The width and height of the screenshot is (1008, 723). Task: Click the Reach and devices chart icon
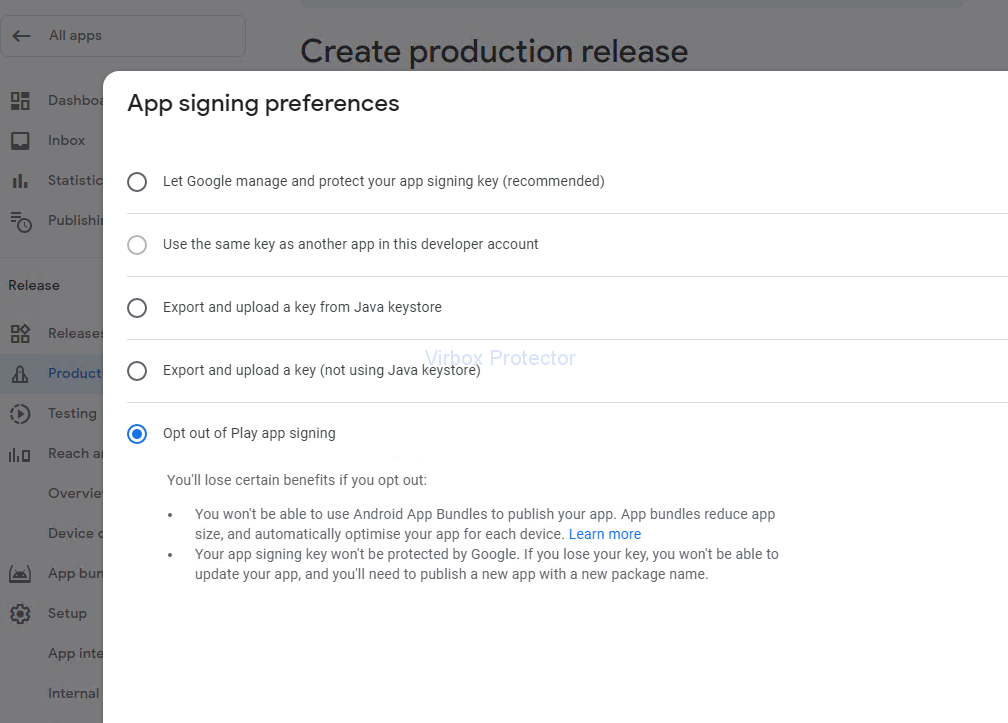point(20,454)
